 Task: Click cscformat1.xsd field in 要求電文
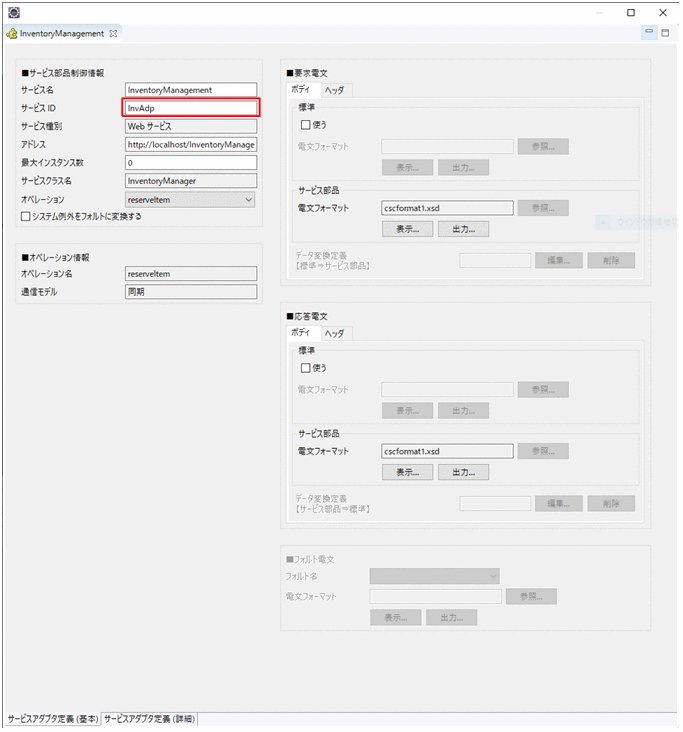(x=447, y=208)
